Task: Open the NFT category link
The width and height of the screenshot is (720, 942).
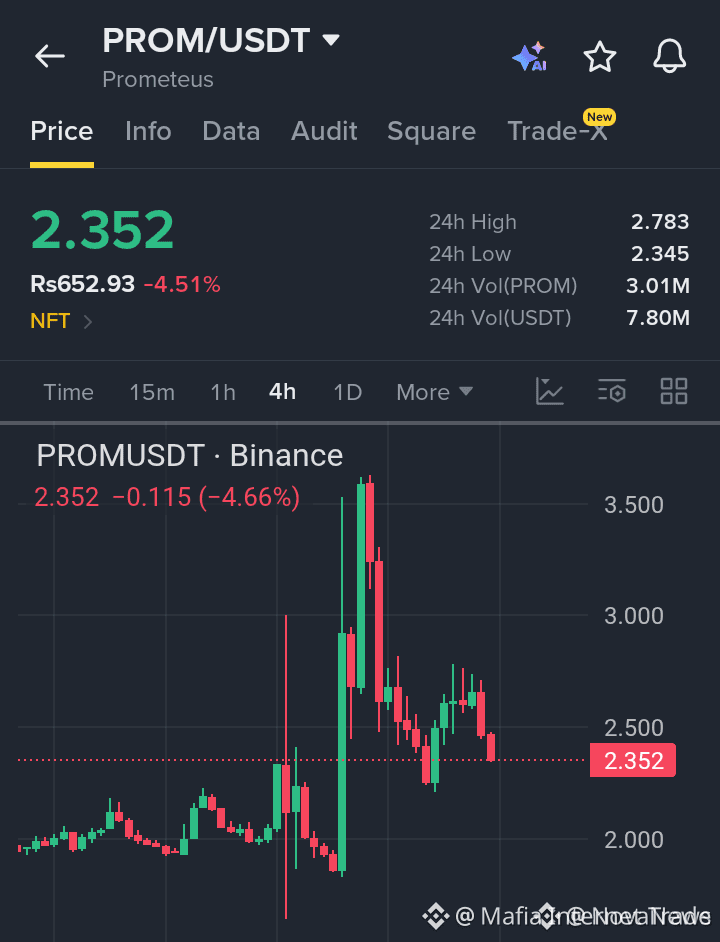Action: [61, 321]
